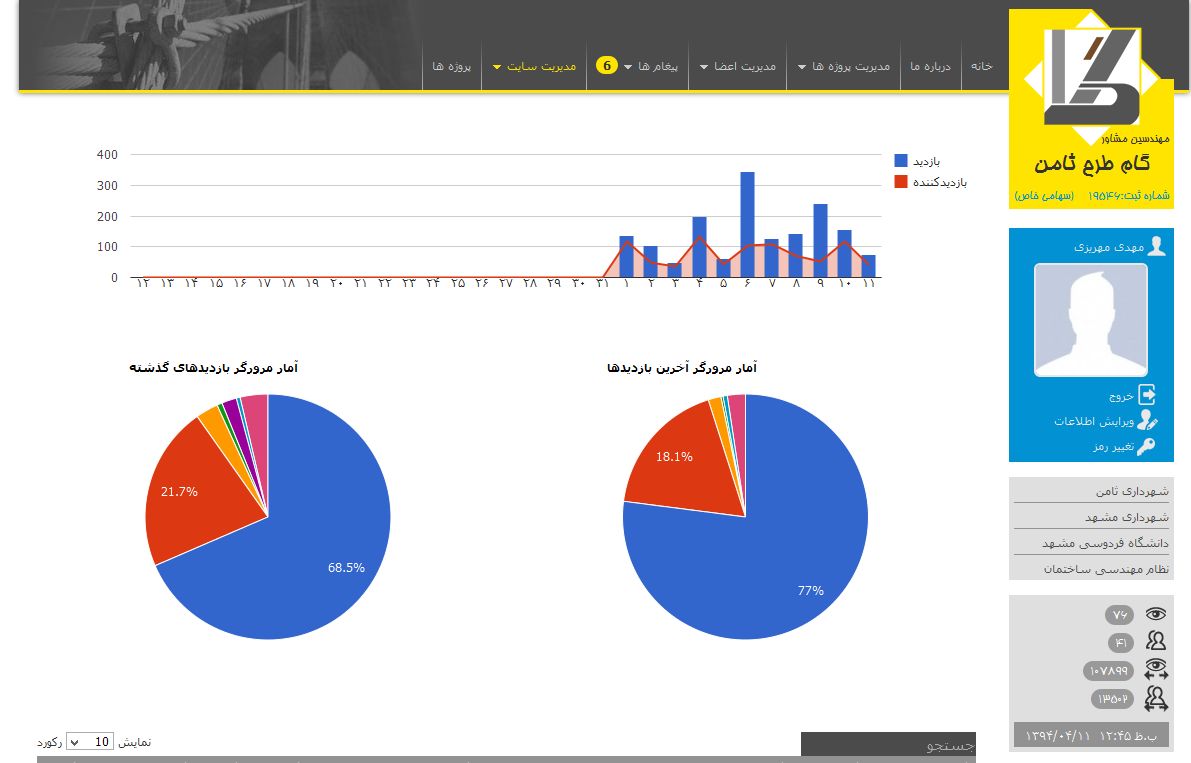The height and width of the screenshot is (763, 1191).
Task: Click the today's visits eye icon
Action: (x=1156, y=614)
